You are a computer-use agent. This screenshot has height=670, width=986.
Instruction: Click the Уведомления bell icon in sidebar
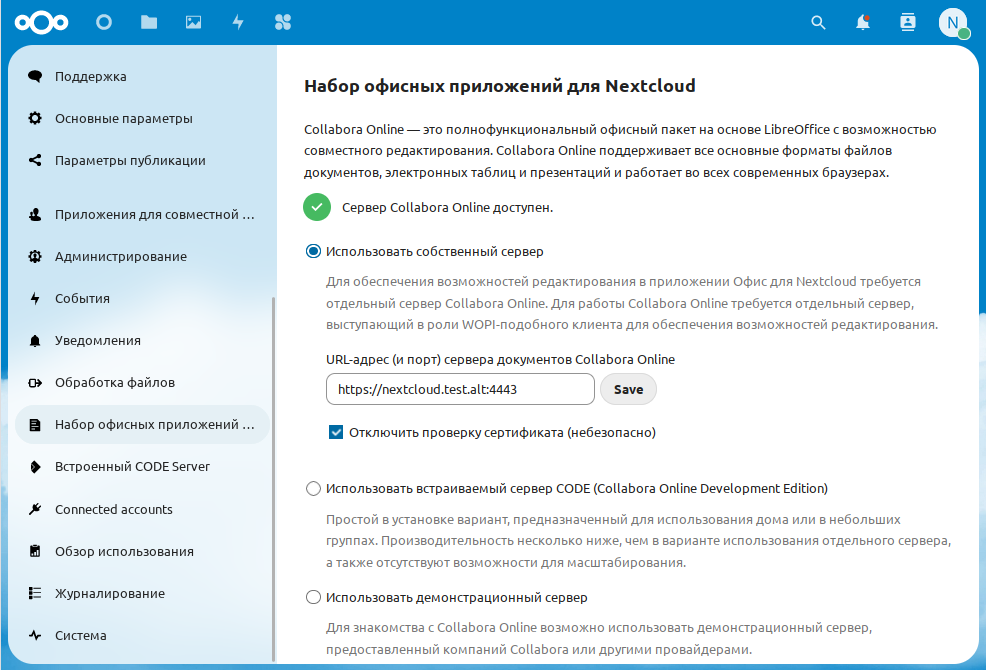tap(35, 340)
